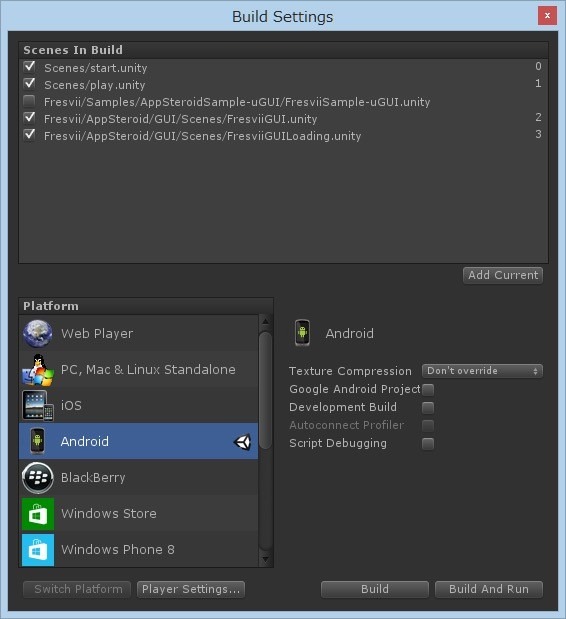This screenshot has height=619, width=566.
Task: Click the Build And Run button
Action: [x=489, y=589]
